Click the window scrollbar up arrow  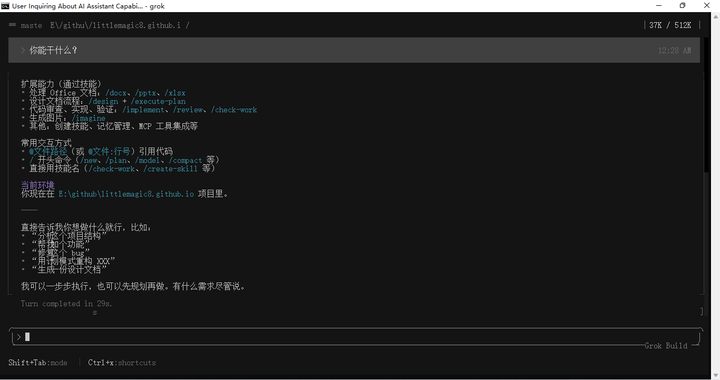click(715, 17)
